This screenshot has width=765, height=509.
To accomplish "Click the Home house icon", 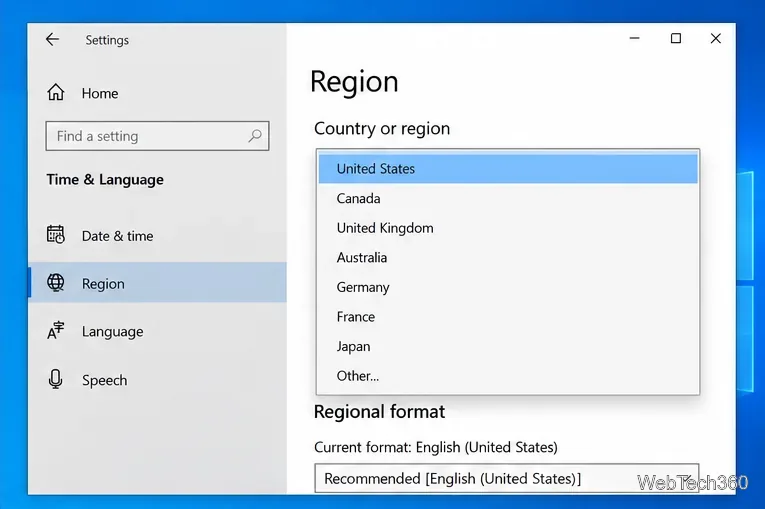I will (x=56, y=92).
